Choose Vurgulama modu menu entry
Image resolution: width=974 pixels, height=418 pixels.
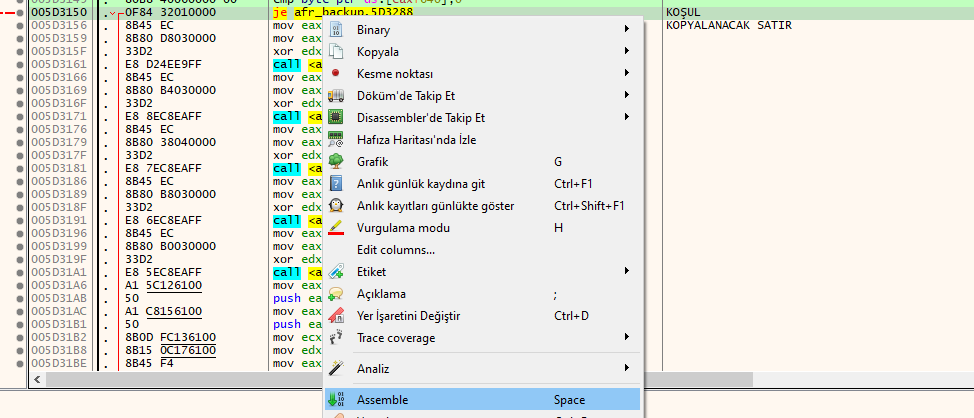[482, 228]
